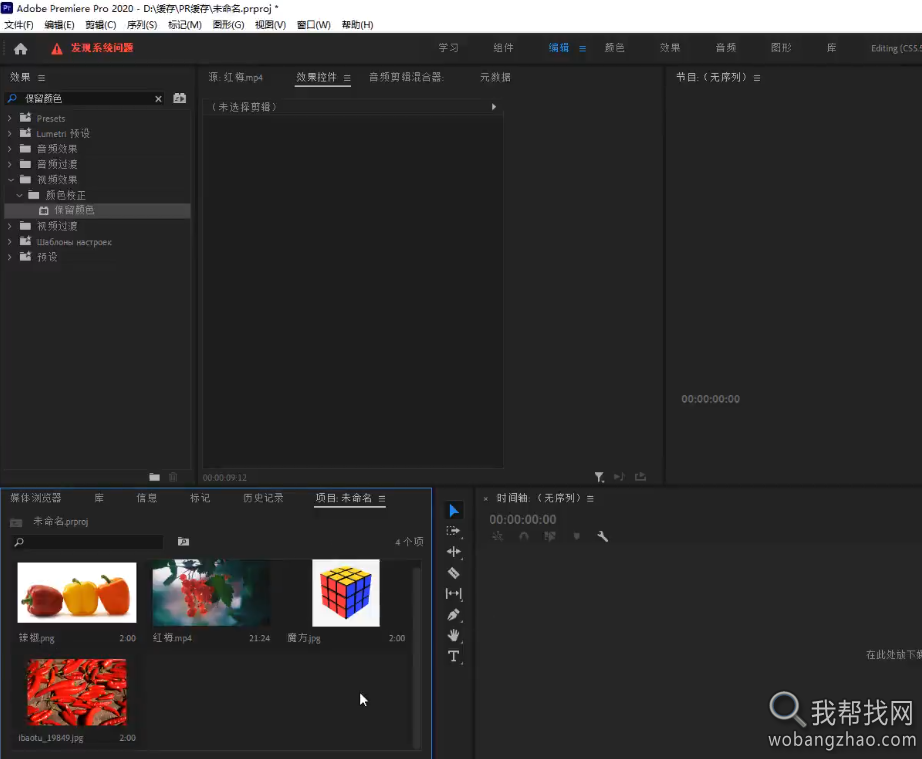922x759 pixels.
Task: Toggle add markers button in timeline
Action: [577, 536]
